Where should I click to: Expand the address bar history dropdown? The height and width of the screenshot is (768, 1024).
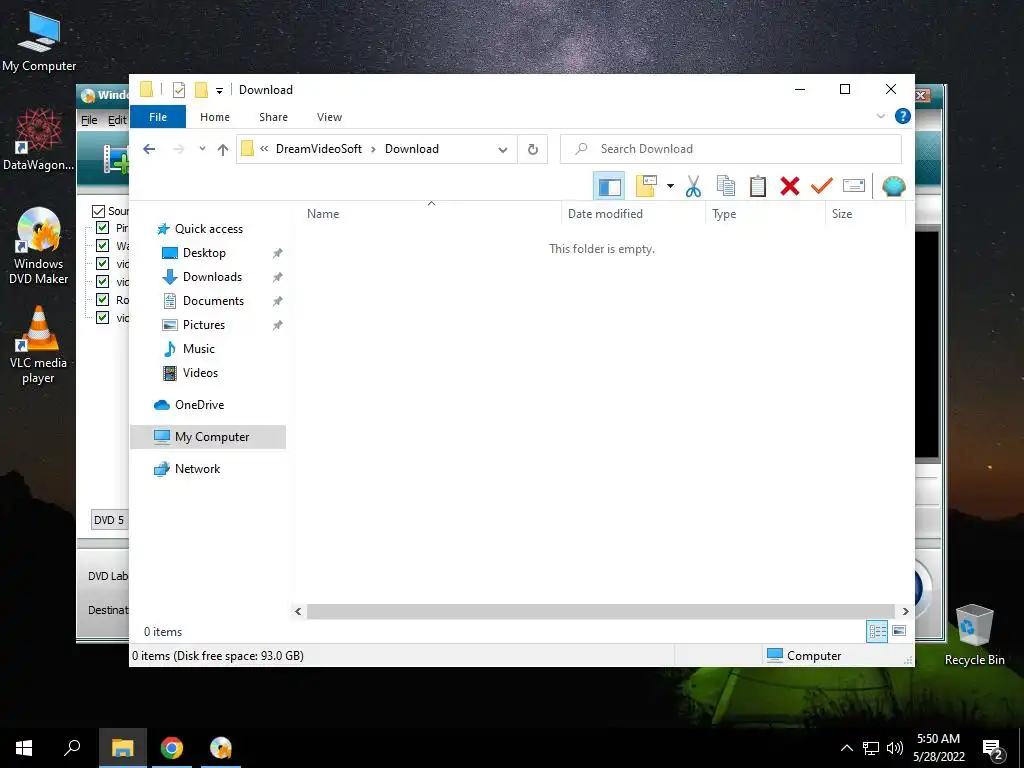click(503, 150)
